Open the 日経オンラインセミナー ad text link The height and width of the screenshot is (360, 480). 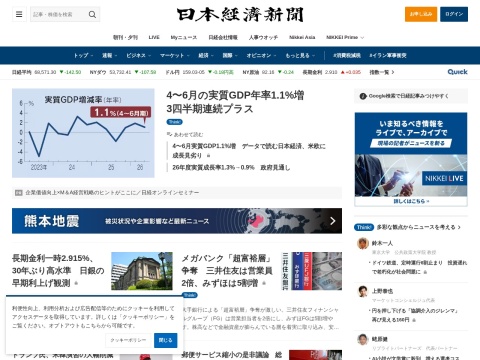click(x=112, y=193)
